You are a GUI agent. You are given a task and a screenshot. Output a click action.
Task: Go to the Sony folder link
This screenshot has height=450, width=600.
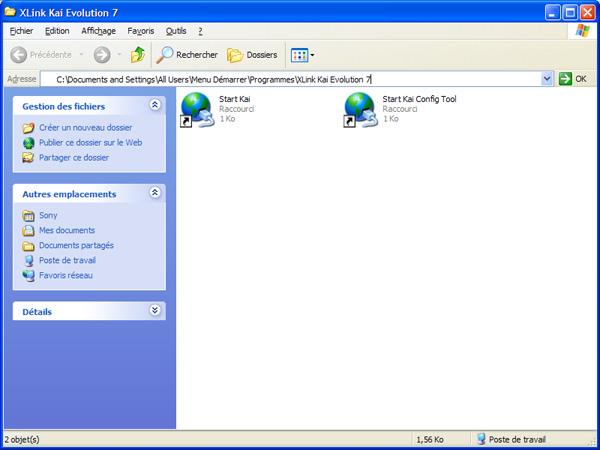[48, 215]
